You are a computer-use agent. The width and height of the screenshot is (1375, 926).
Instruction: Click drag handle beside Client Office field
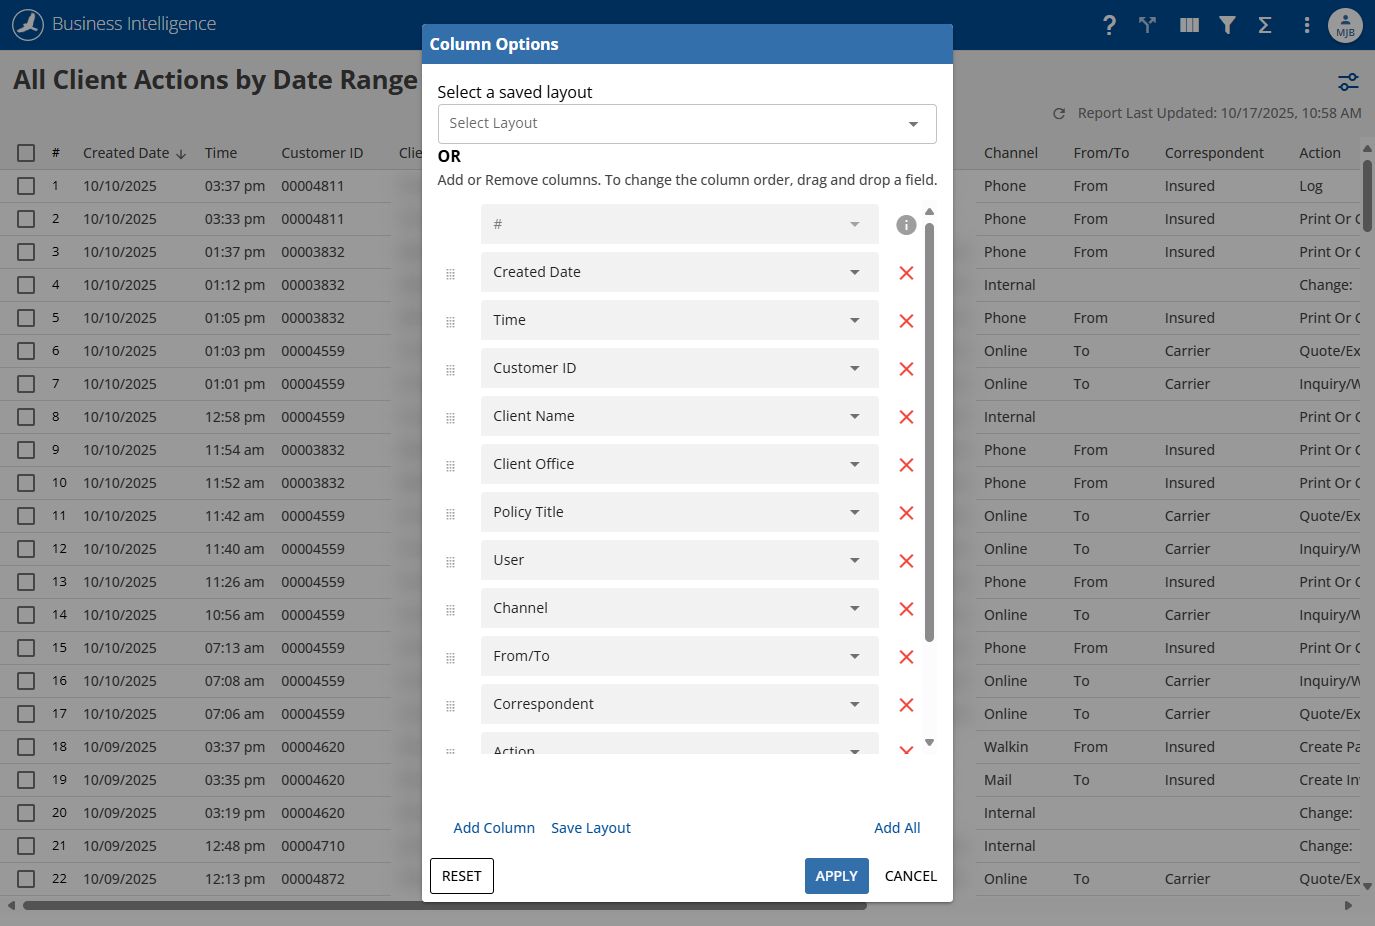[x=450, y=466]
